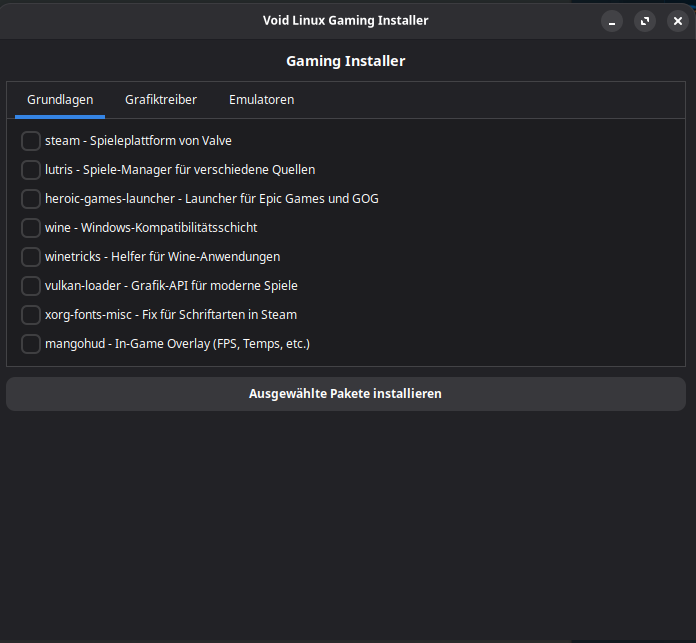This screenshot has width=696, height=643.
Task: Check the xorg-fonts-misc checkbox
Action: 31,315
